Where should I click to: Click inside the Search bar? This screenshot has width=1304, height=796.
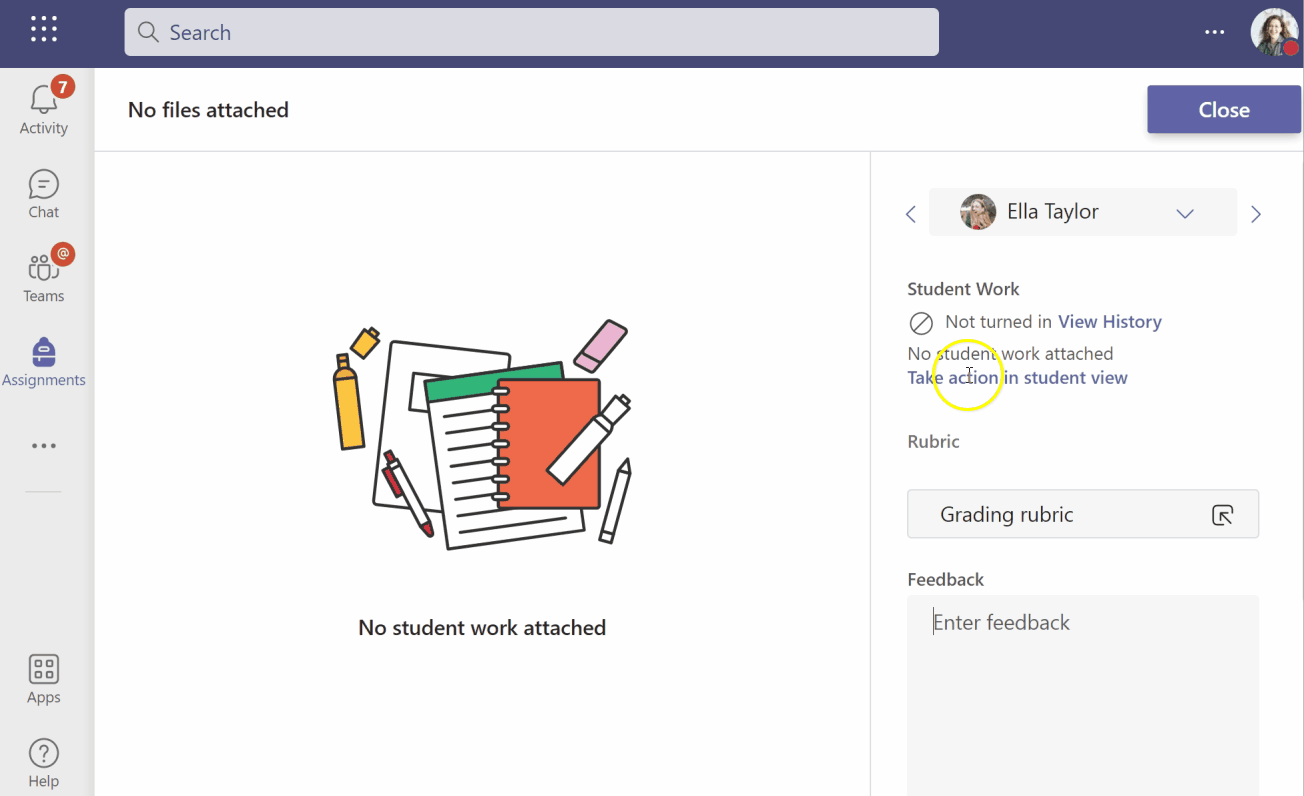coord(531,32)
